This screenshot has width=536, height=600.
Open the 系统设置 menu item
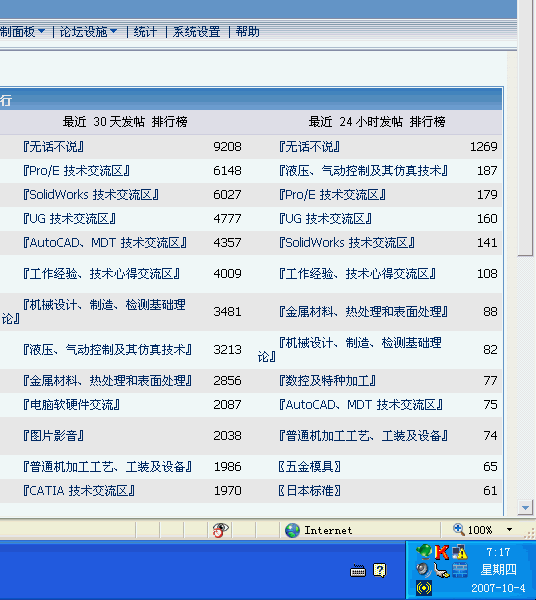[197, 32]
